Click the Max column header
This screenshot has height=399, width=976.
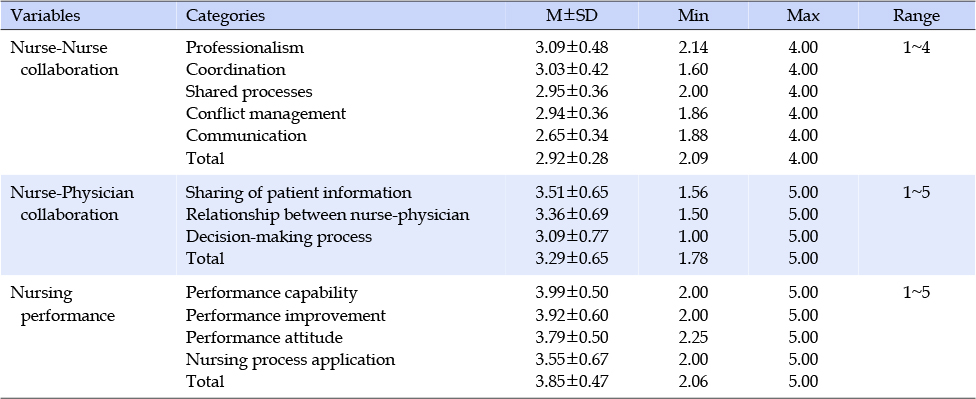(x=803, y=16)
